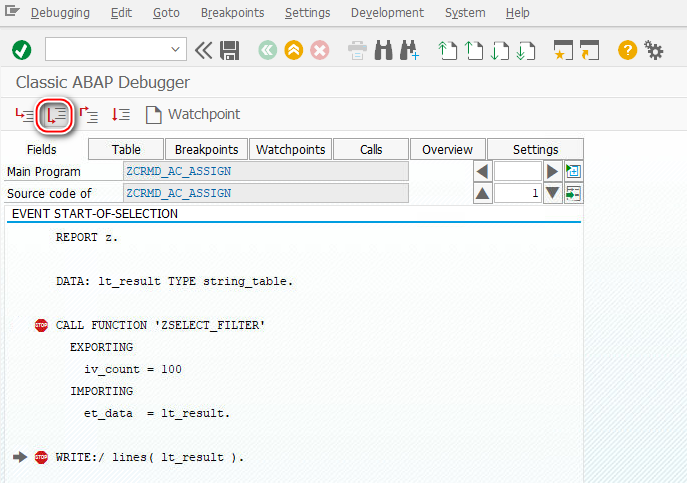Open the Edit menu
This screenshot has height=483, width=687.
coord(121,13)
